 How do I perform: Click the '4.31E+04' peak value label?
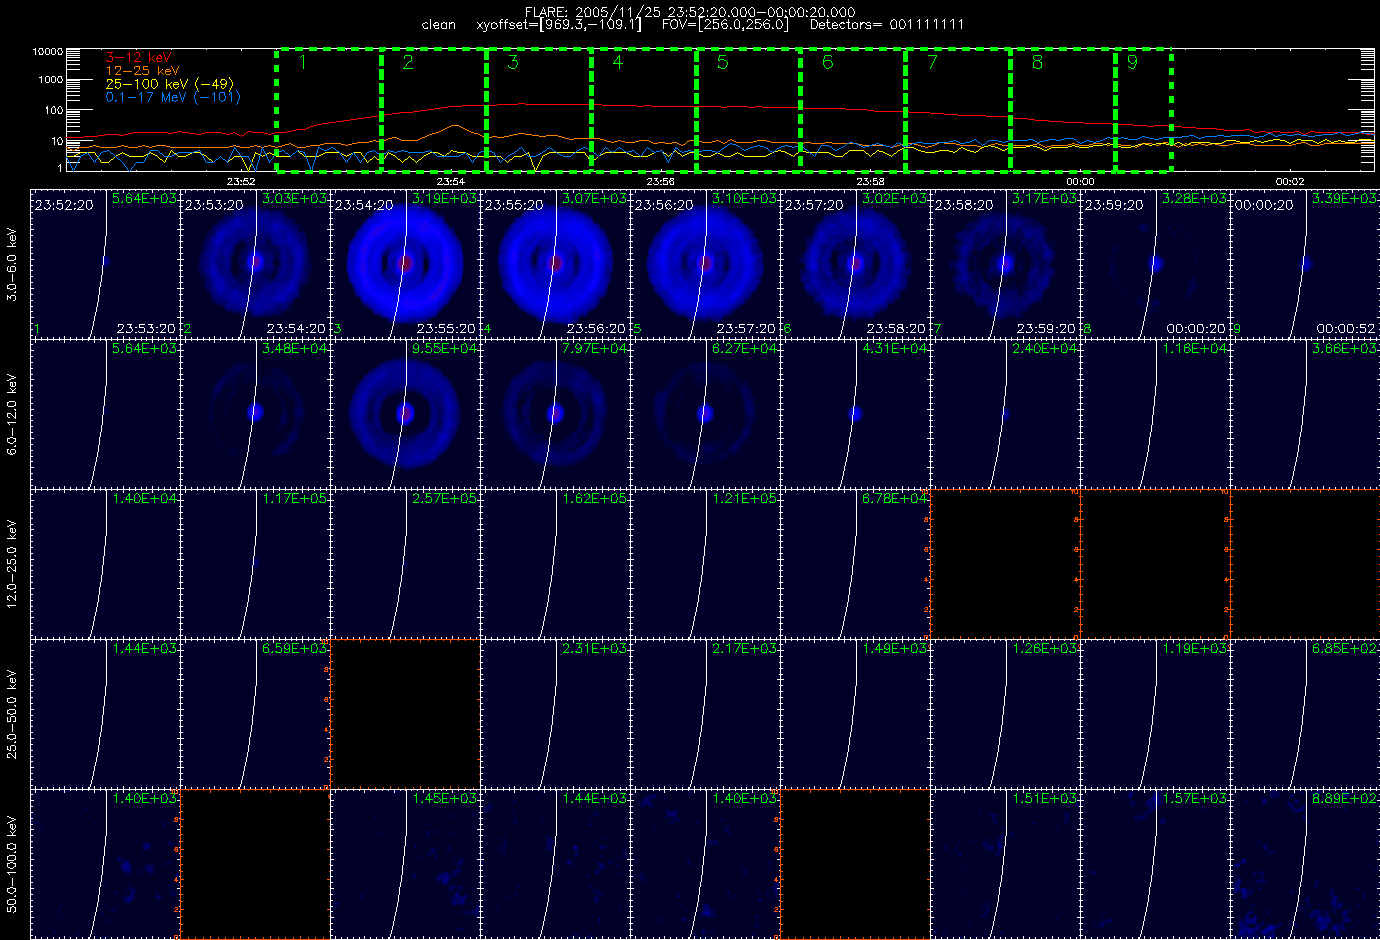click(x=894, y=349)
